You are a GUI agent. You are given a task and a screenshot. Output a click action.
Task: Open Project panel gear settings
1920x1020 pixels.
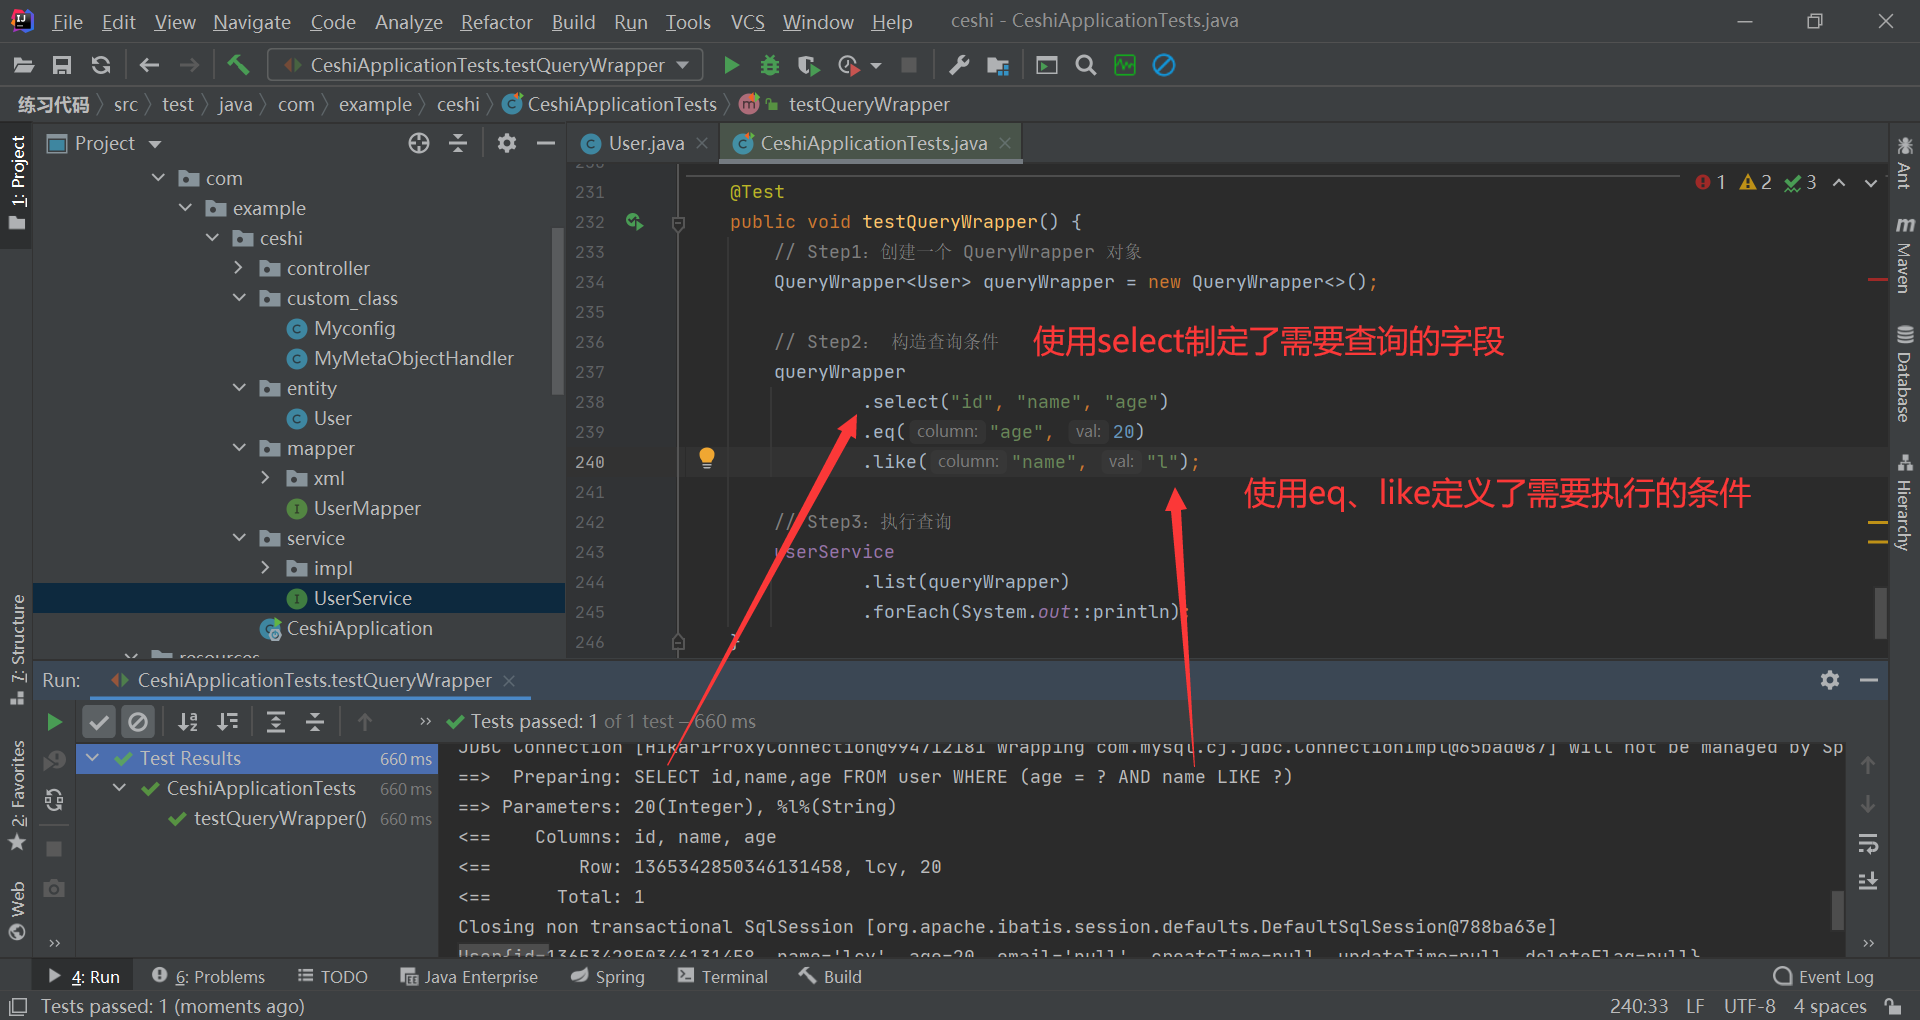pyautogui.click(x=507, y=144)
